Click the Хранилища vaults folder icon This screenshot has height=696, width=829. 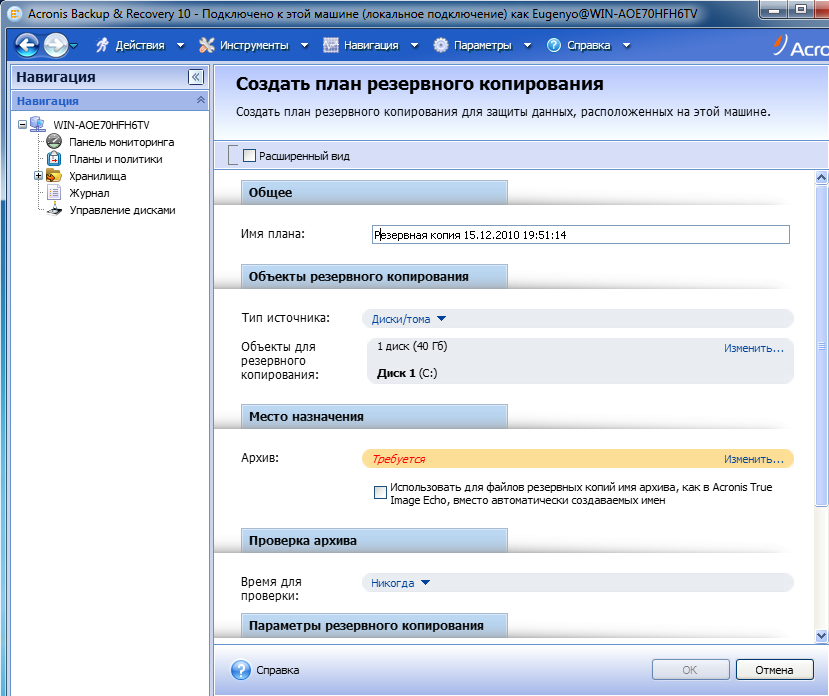tap(54, 176)
